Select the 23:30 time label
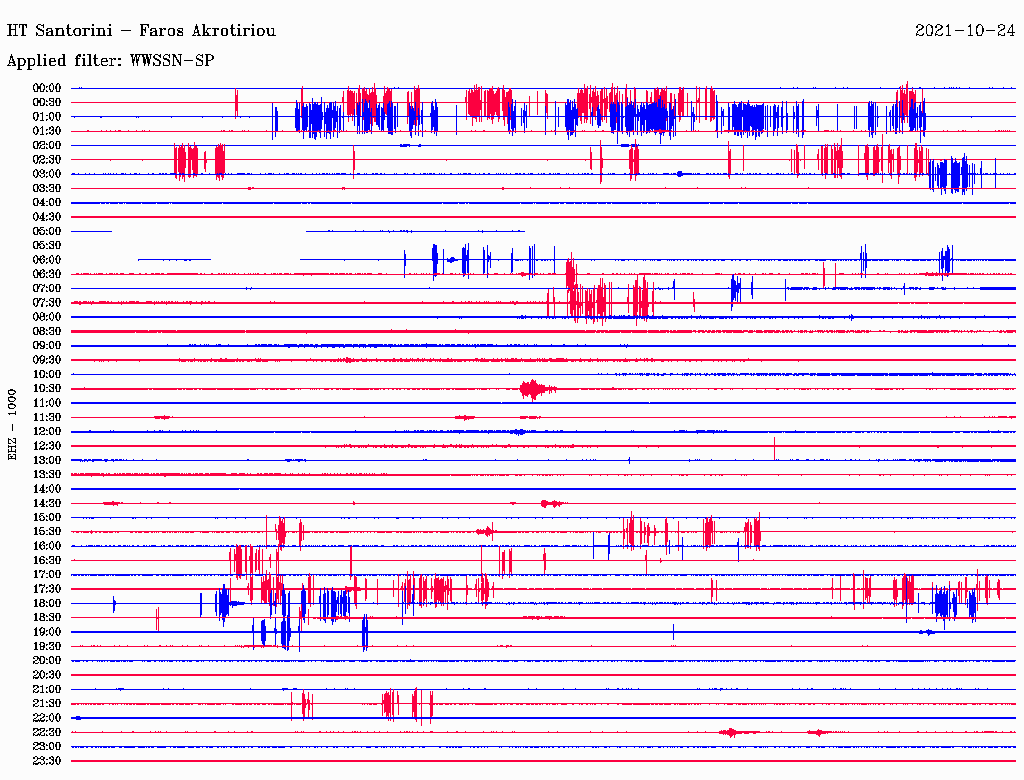Screen dimensions: 1024x780 point(47,761)
